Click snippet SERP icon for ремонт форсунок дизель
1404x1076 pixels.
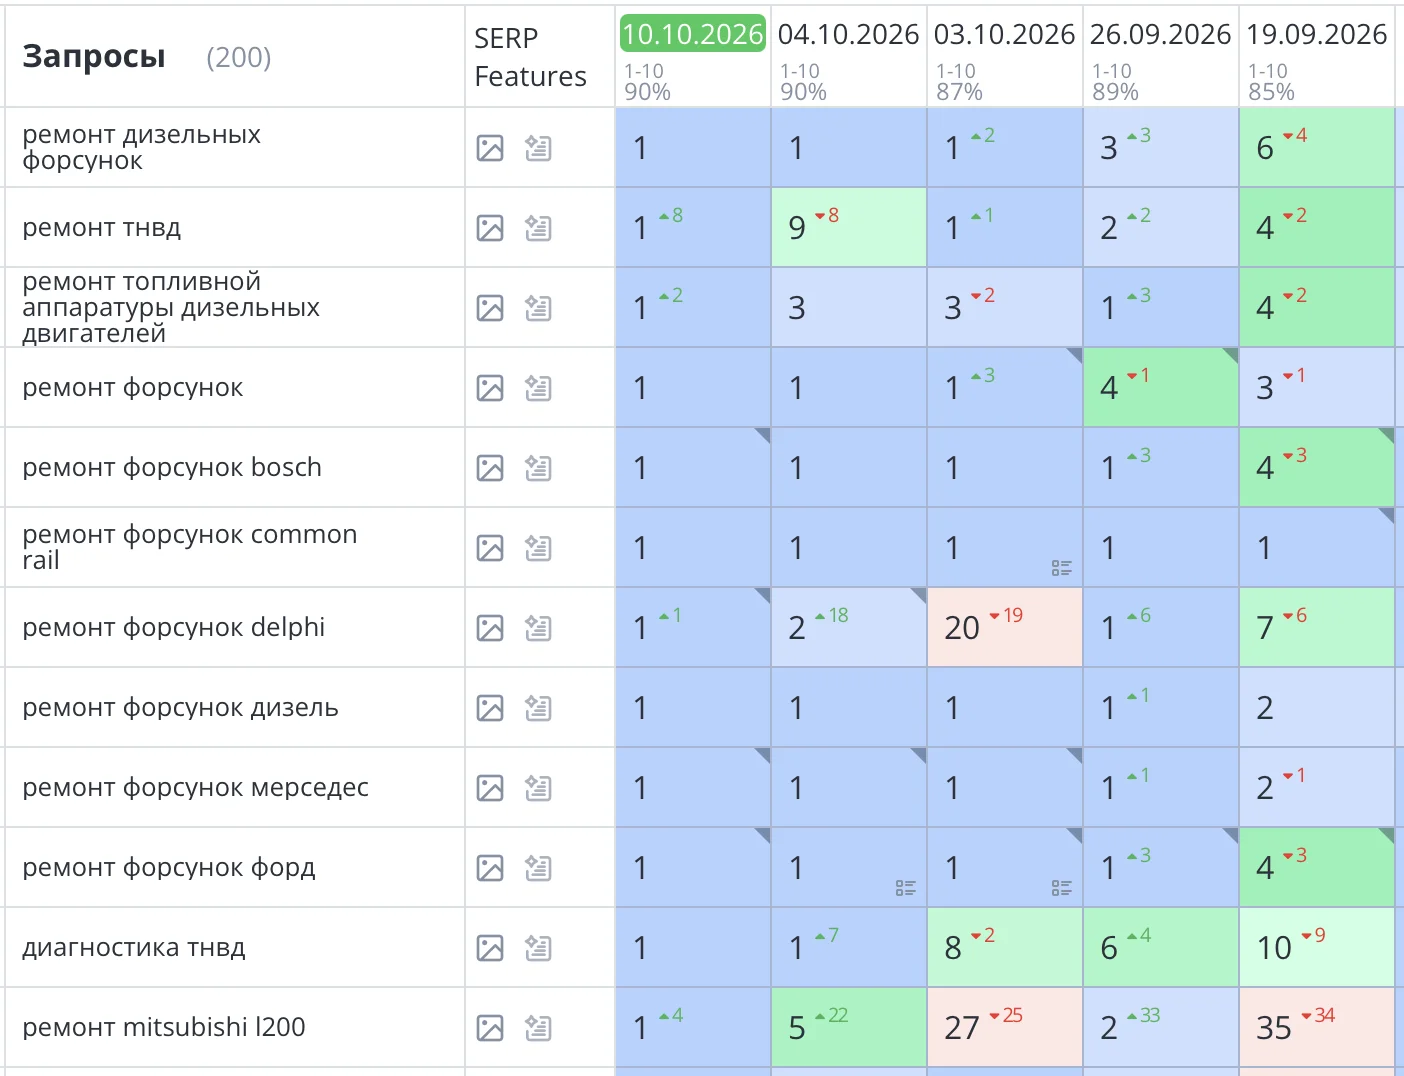[538, 708]
